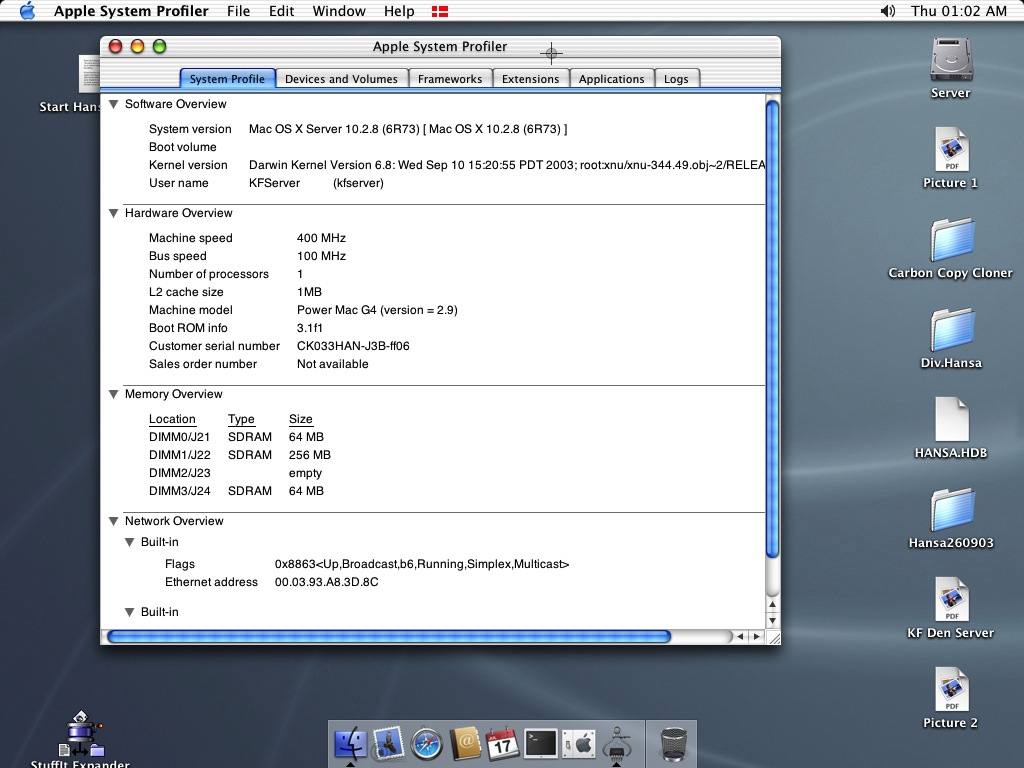Viewport: 1024px width, 768px height.
Task: Select the StuffIt Expander desktop icon
Action: [x=81, y=733]
